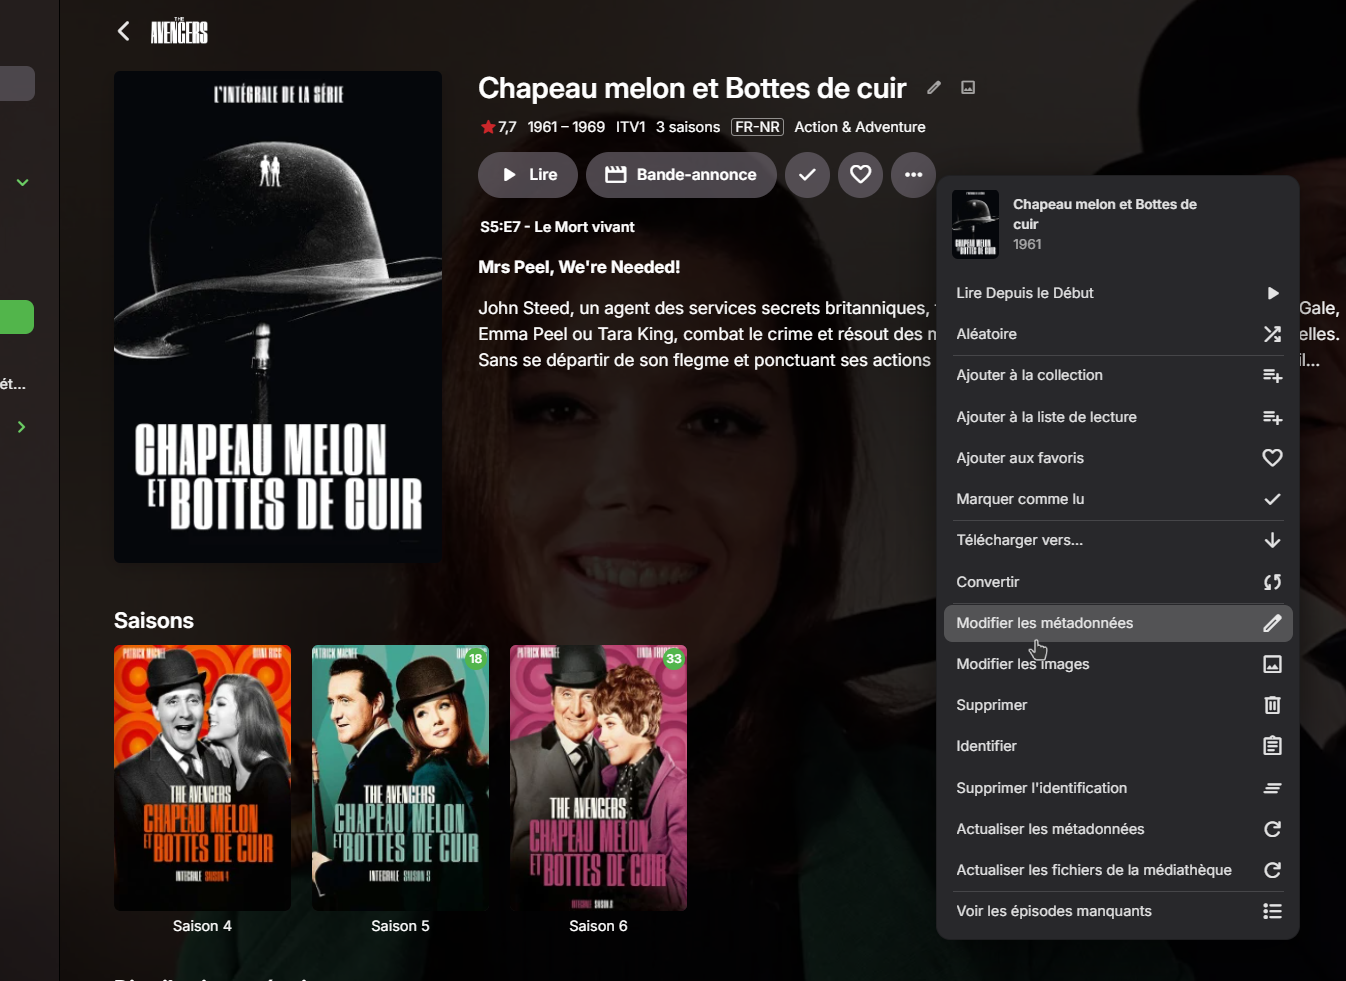Select the Identifier option
Image resolution: width=1346 pixels, height=981 pixels.
(1118, 746)
